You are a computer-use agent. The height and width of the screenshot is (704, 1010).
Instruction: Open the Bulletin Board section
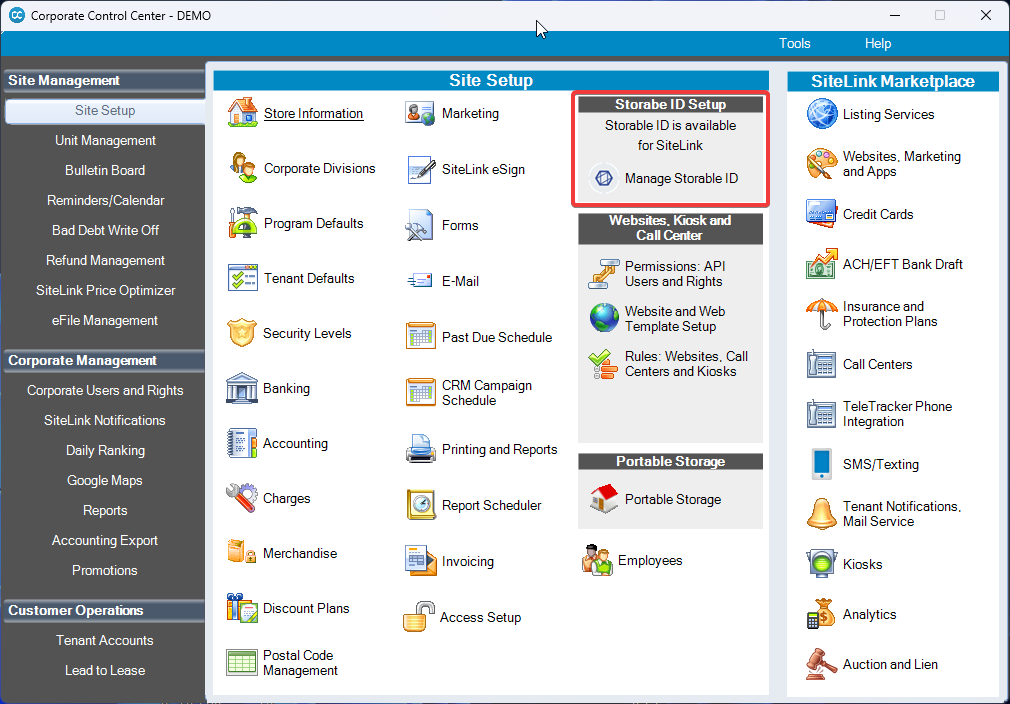coord(105,170)
